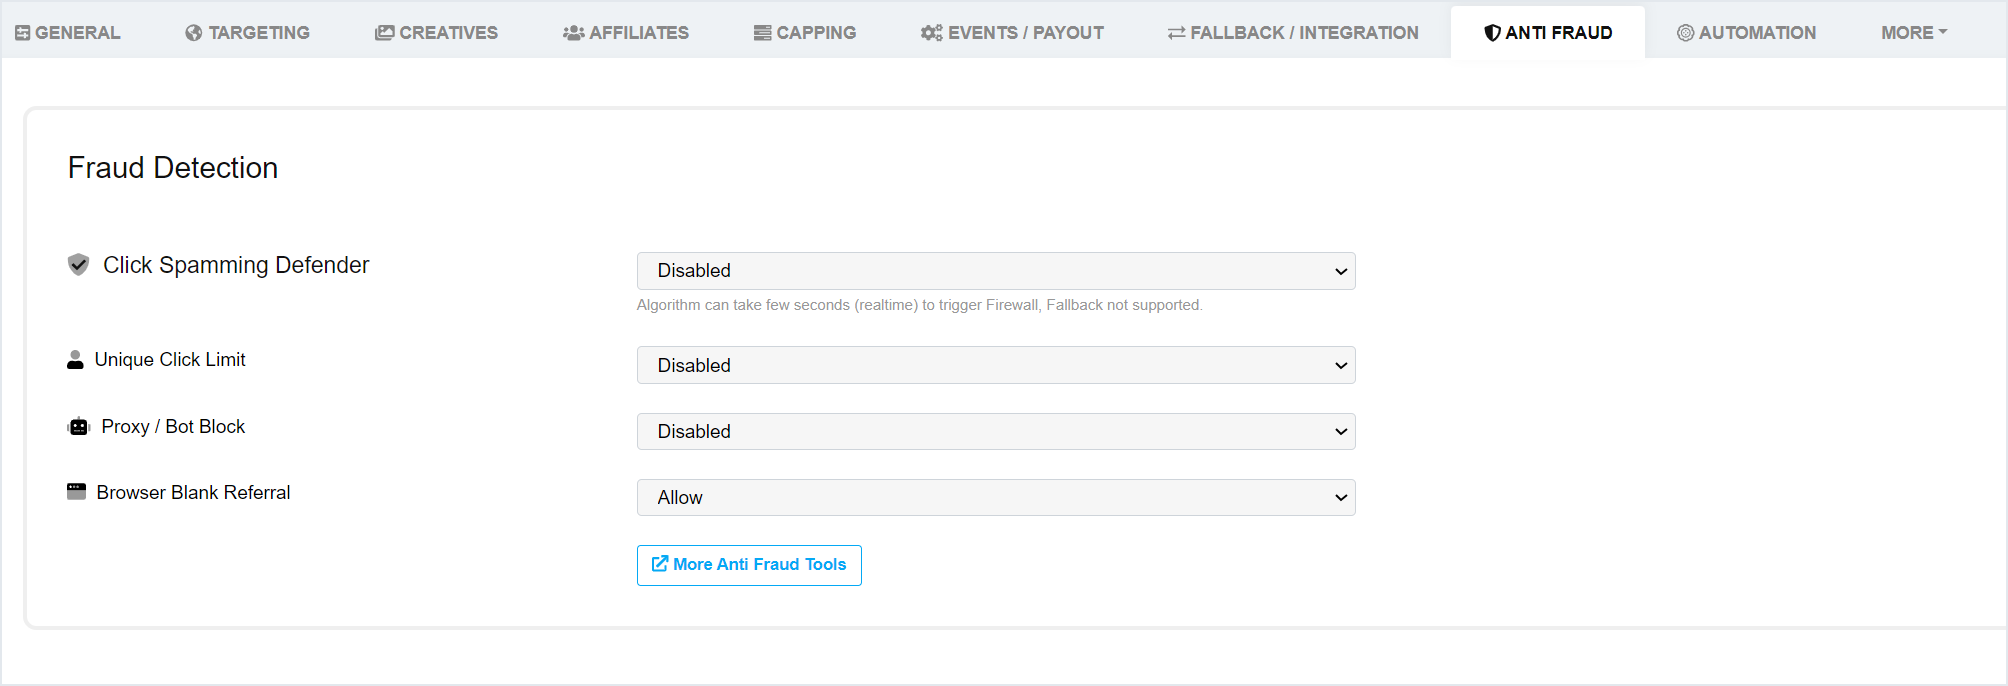Viewport: 2008px width, 686px height.
Task: Expand the MORE tab menu
Action: [1913, 33]
